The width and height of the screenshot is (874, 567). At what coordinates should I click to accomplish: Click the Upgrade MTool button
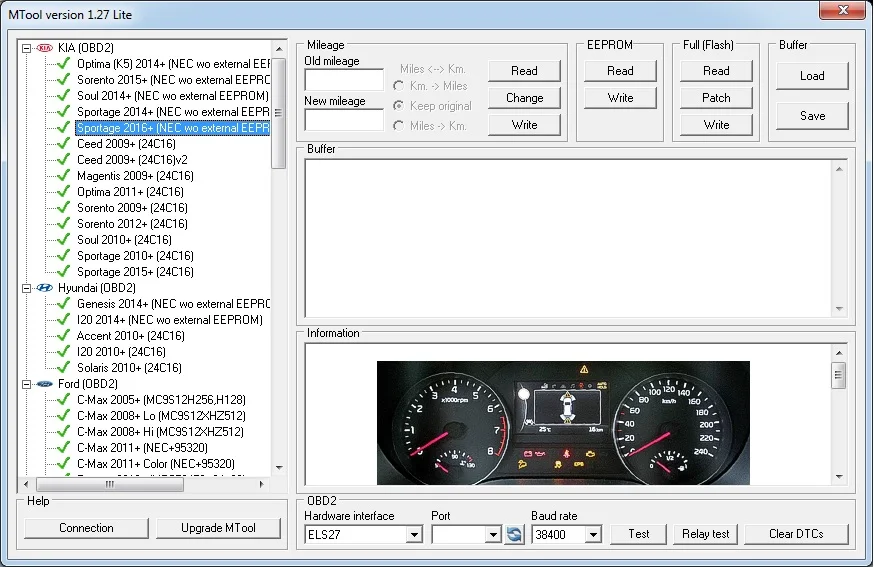[x=218, y=528]
